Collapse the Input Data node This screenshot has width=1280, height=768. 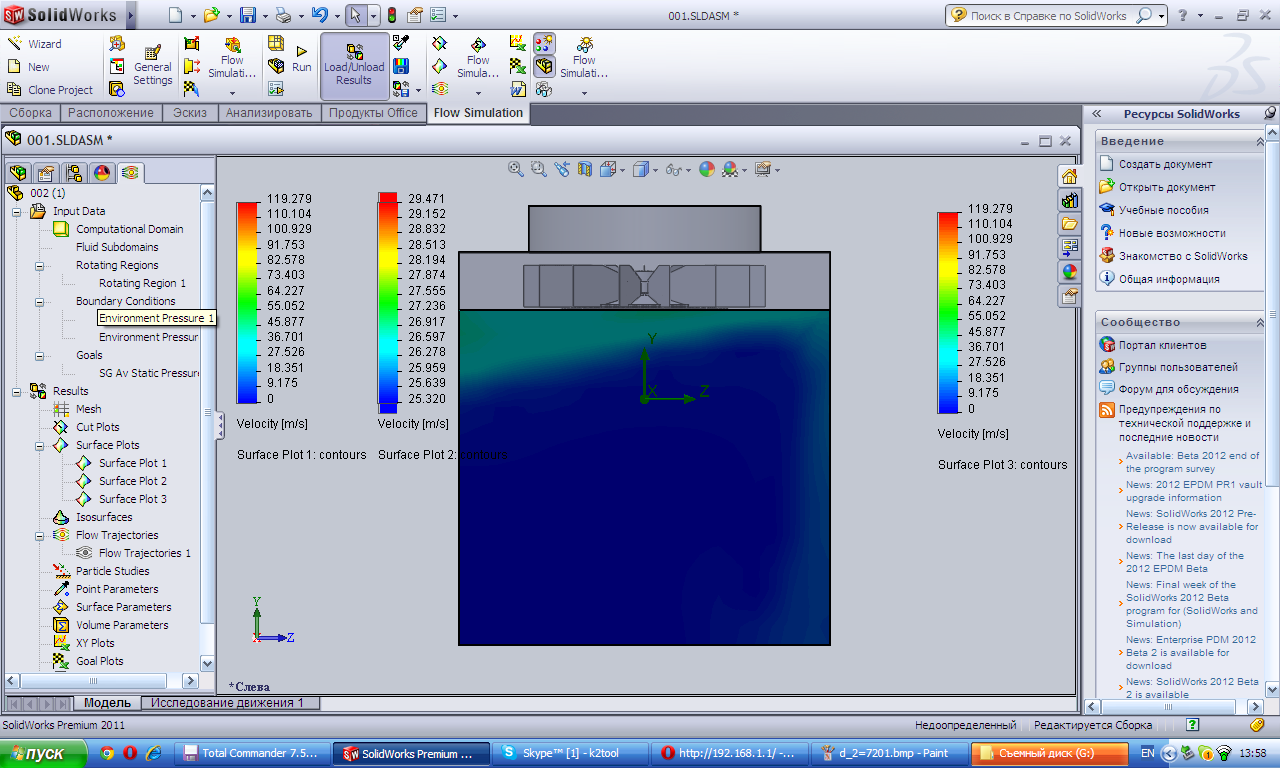pyautogui.click(x=16, y=212)
